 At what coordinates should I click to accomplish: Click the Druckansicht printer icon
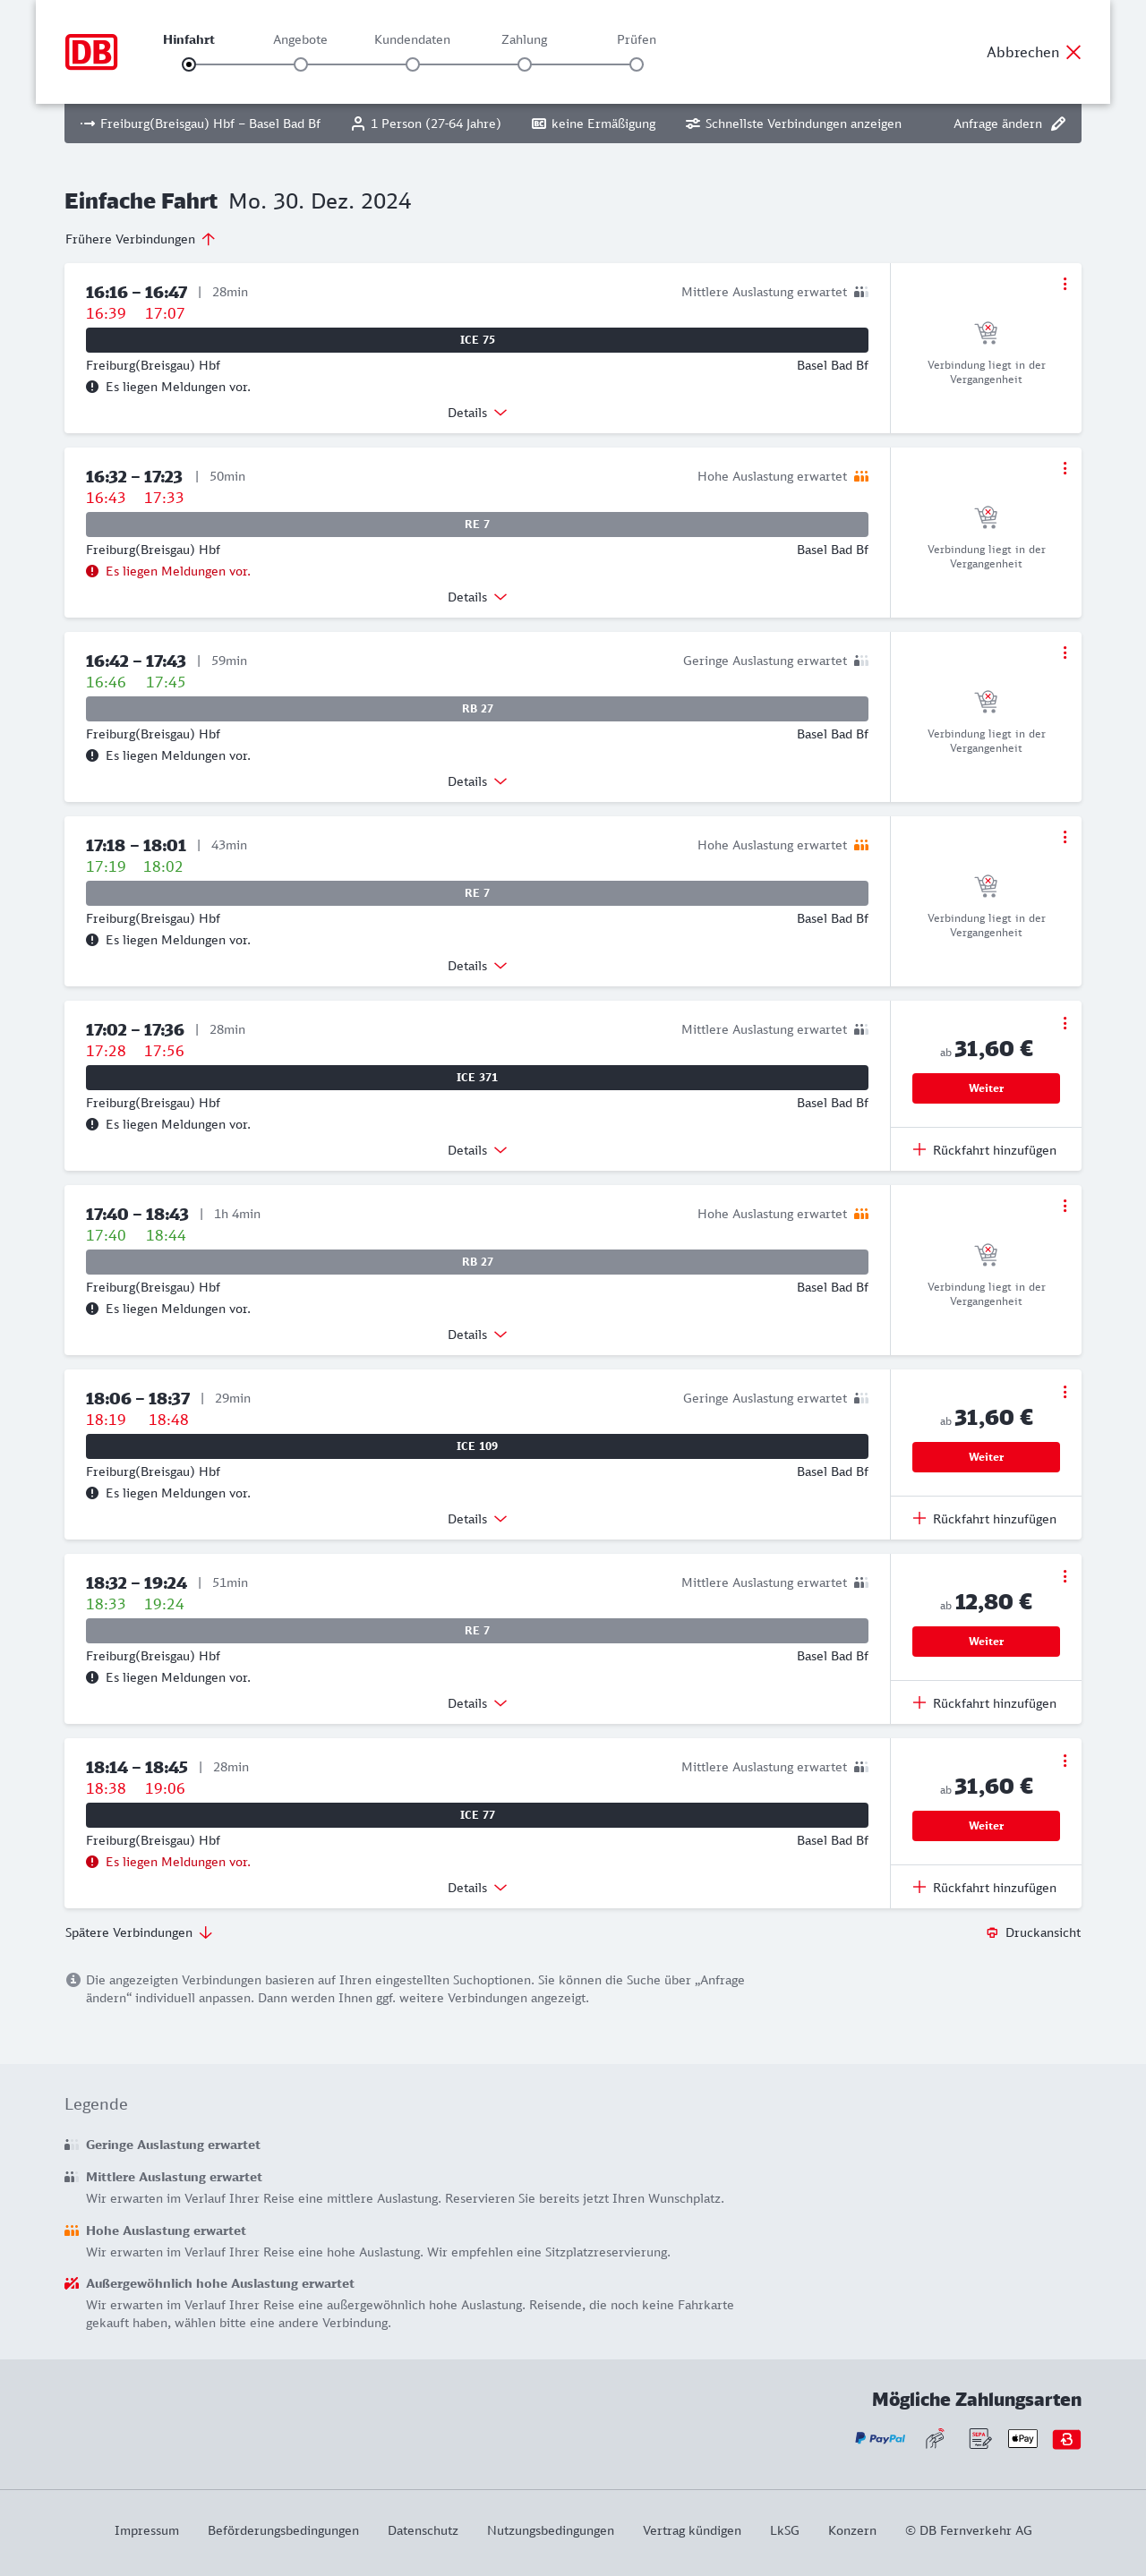pyautogui.click(x=991, y=1933)
